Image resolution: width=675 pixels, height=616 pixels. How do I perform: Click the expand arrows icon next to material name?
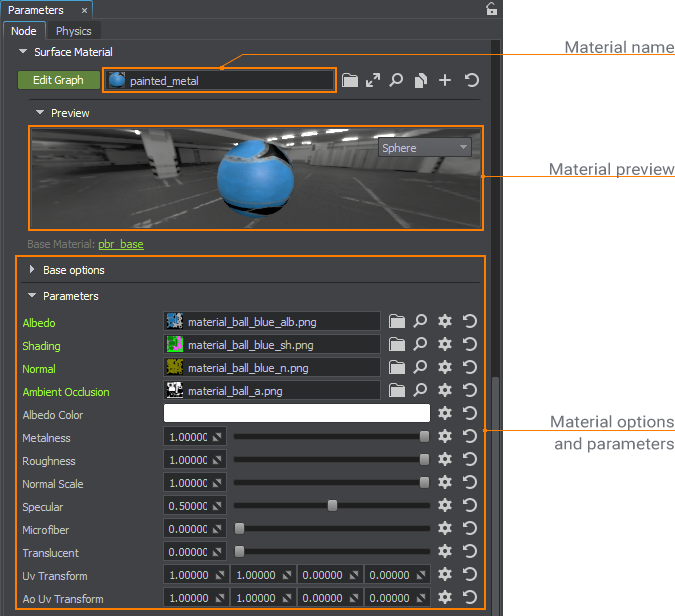point(373,80)
